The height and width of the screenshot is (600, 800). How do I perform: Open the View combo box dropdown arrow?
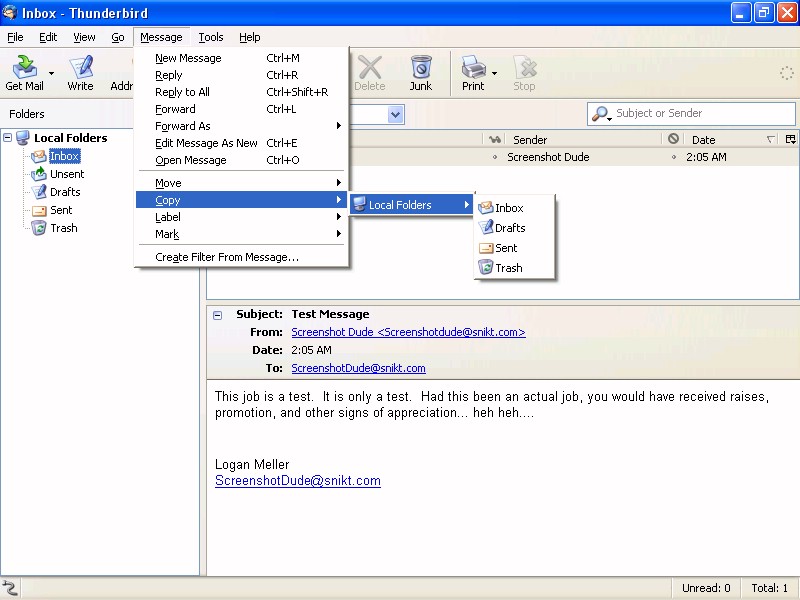[395, 114]
